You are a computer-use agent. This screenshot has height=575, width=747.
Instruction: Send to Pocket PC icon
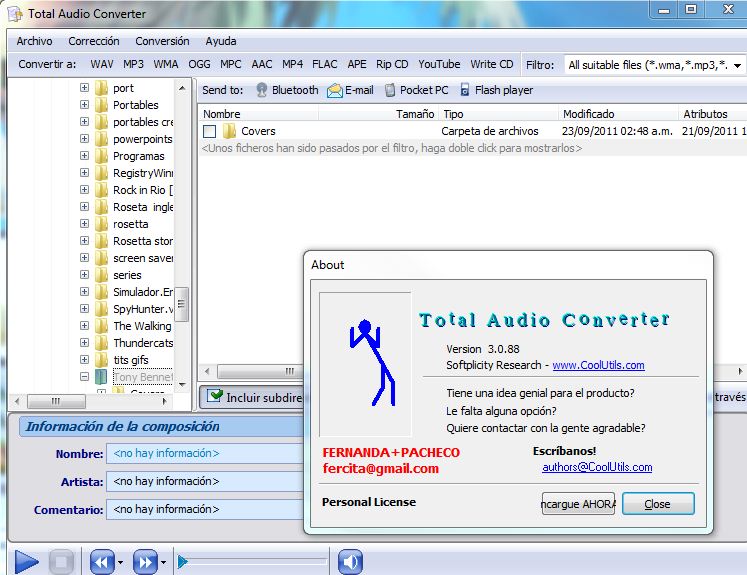390,90
